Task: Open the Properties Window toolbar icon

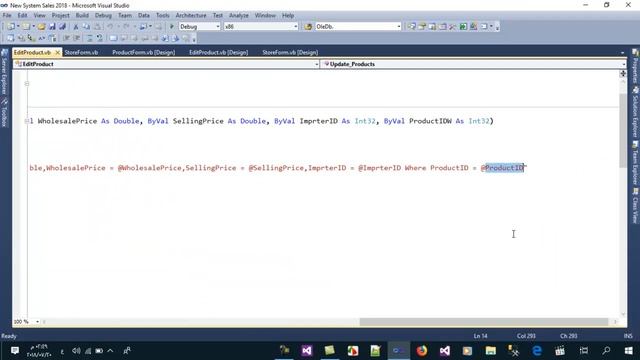Action: click(x=422, y=27)
